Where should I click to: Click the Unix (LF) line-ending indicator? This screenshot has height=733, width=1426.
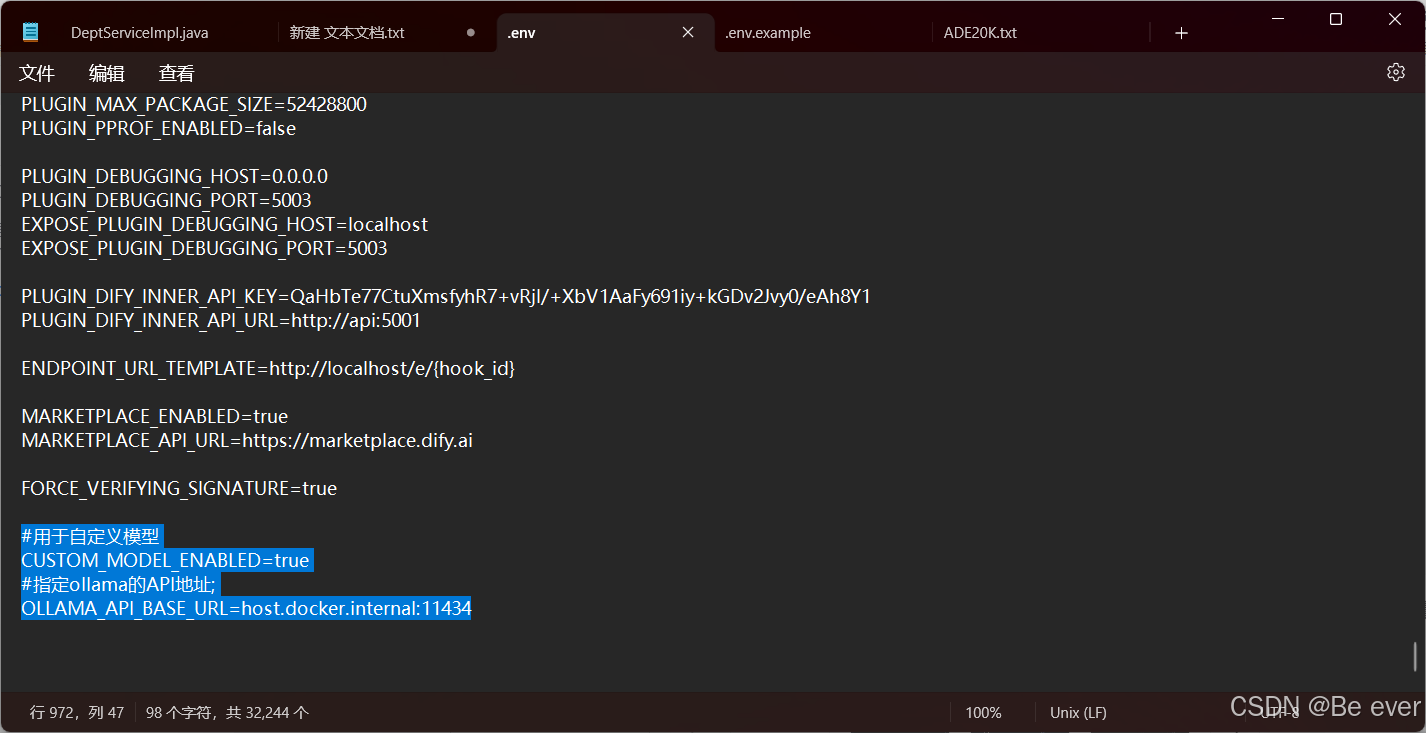click(x=1077, y=712)
